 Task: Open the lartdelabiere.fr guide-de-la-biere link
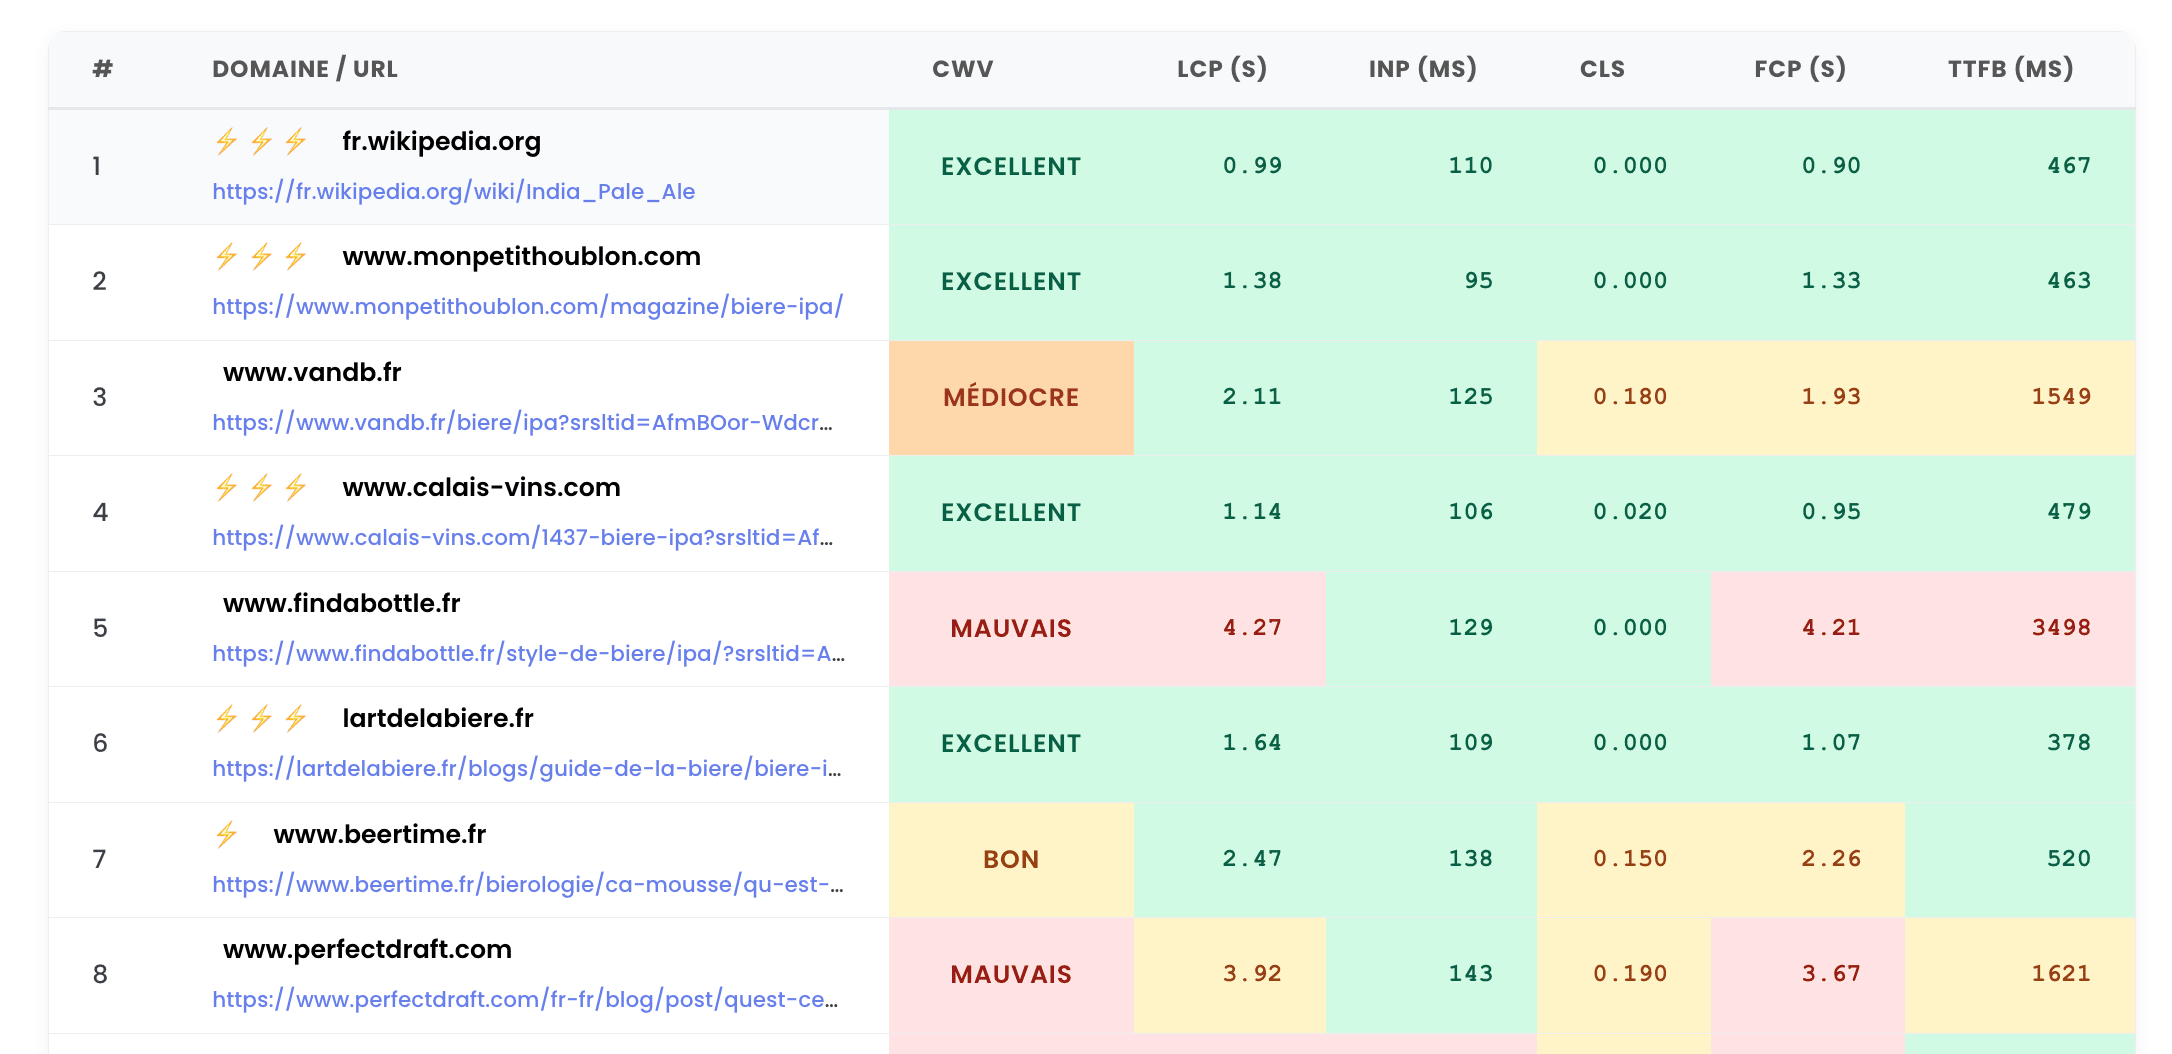pos(526,768)
